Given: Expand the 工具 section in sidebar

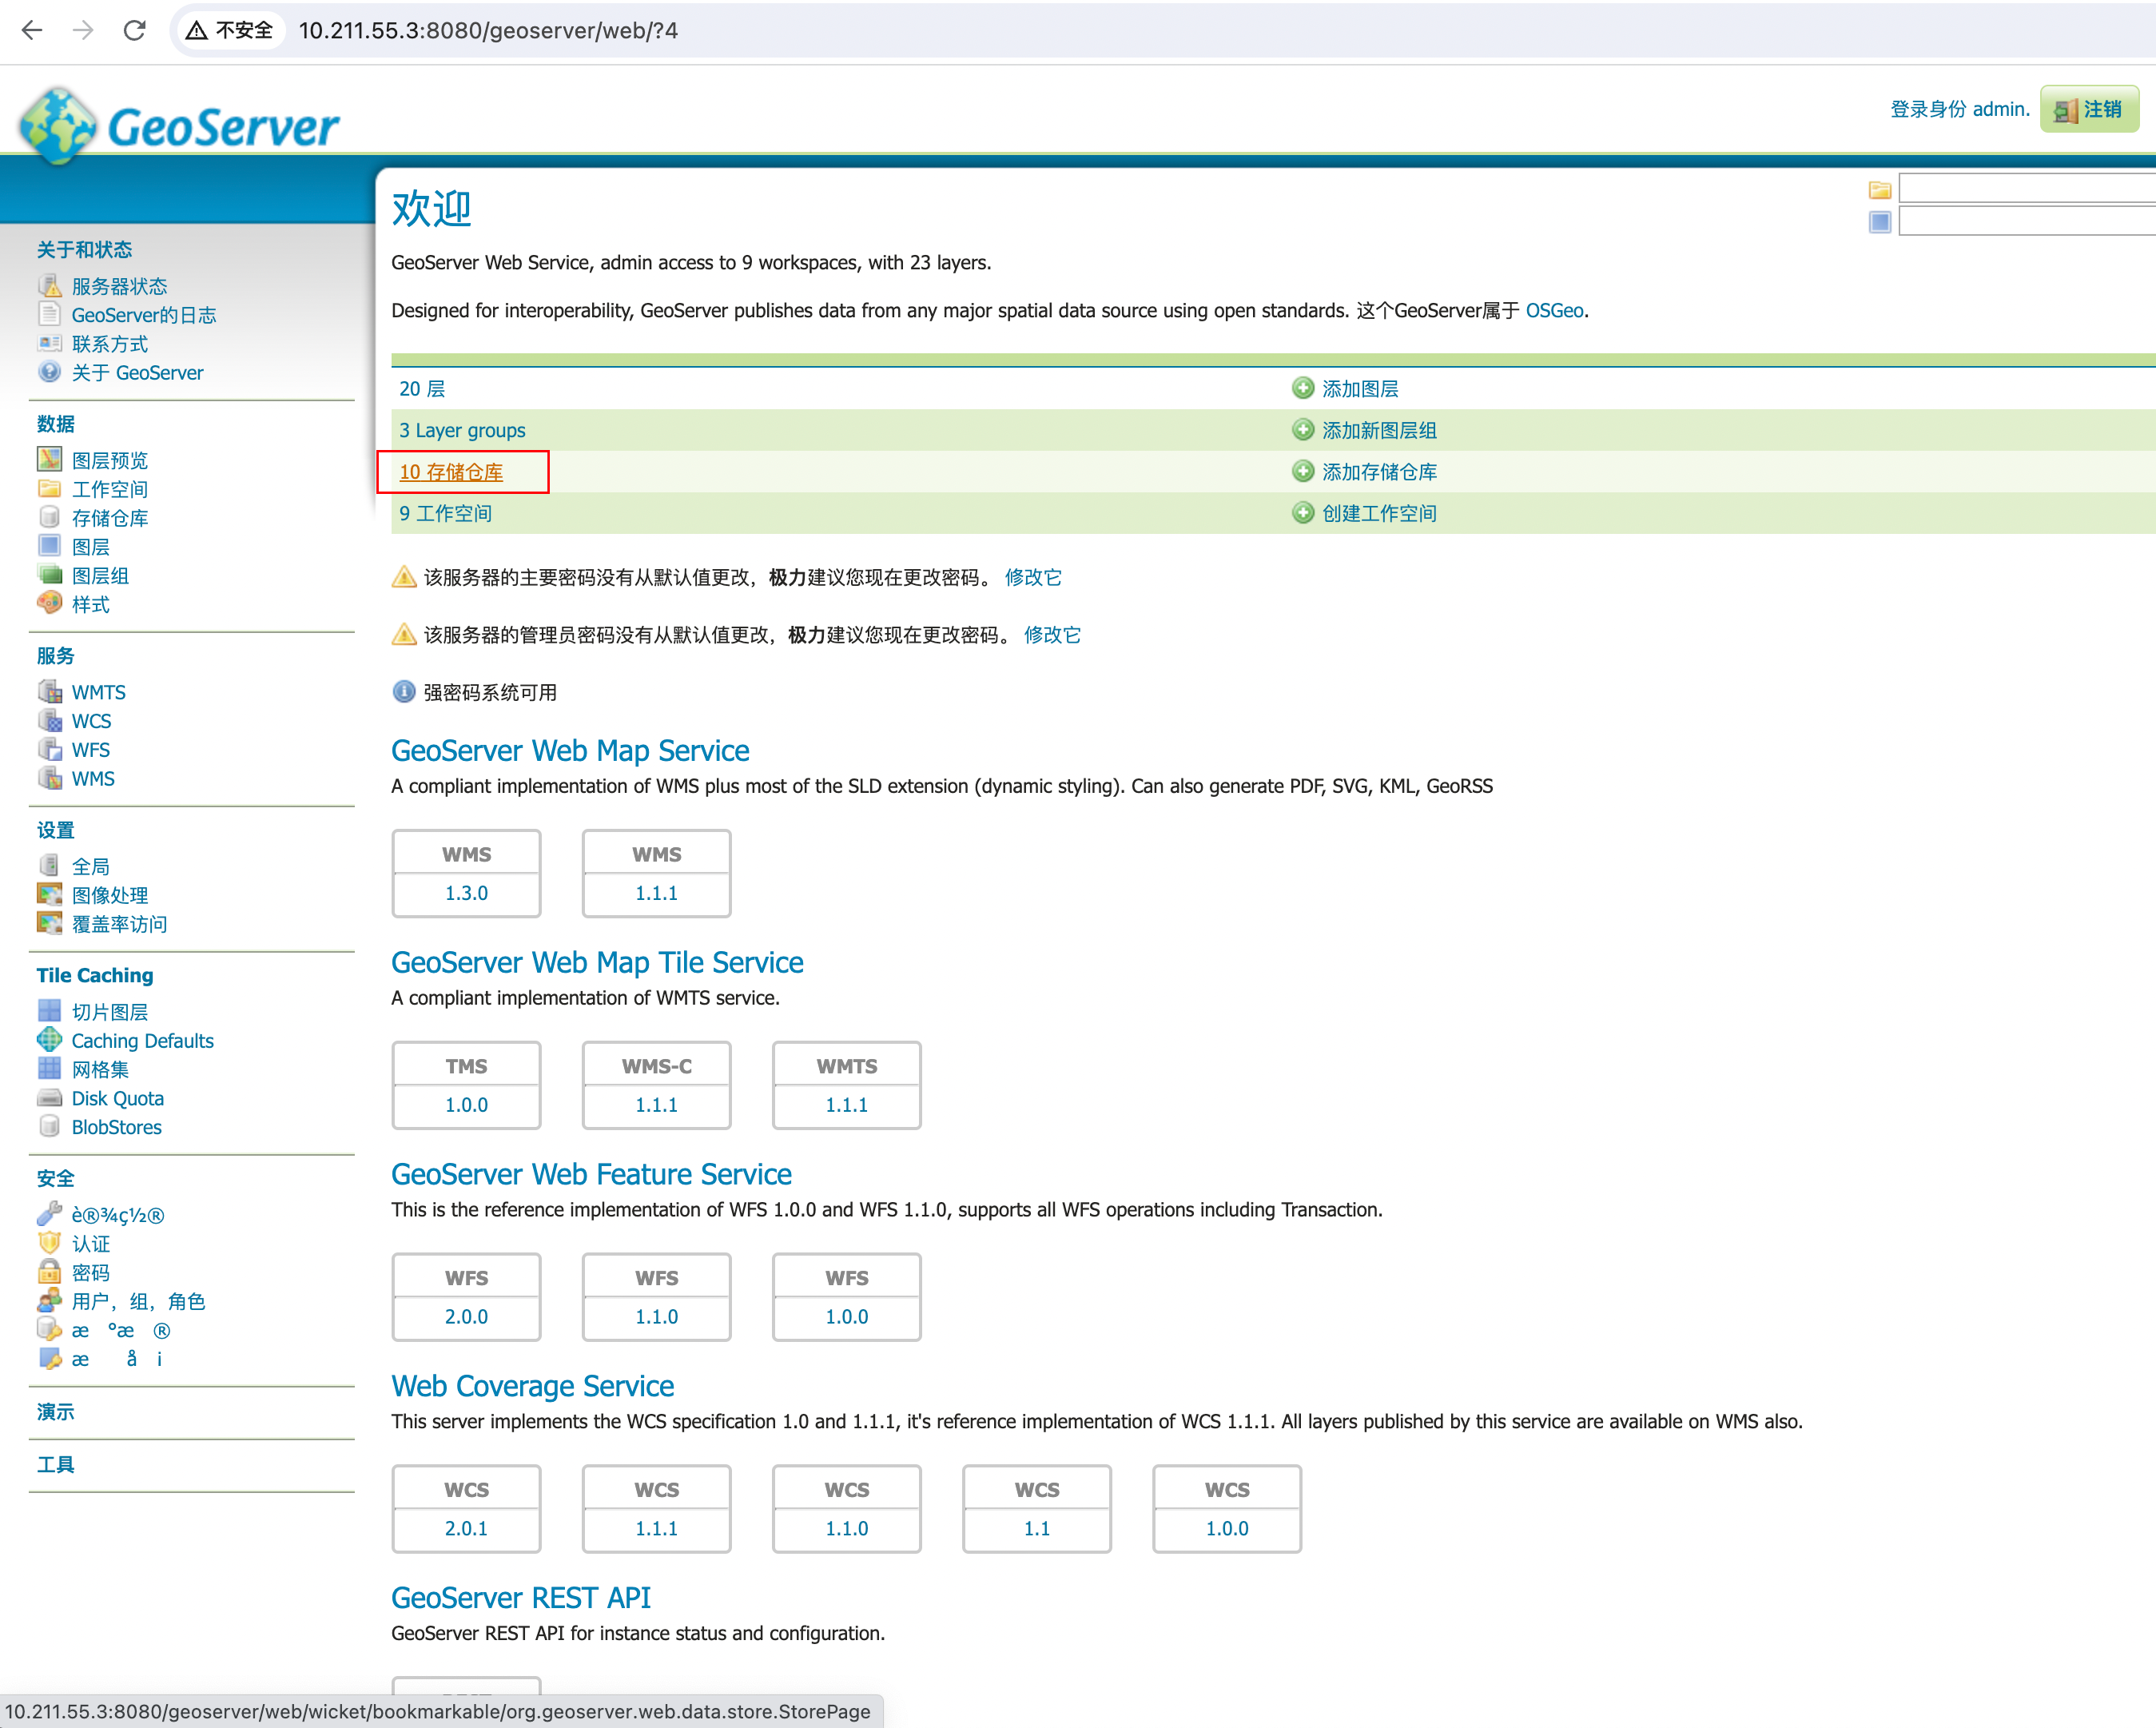Looking at the screenshot, I should (x=56, y=1465).
